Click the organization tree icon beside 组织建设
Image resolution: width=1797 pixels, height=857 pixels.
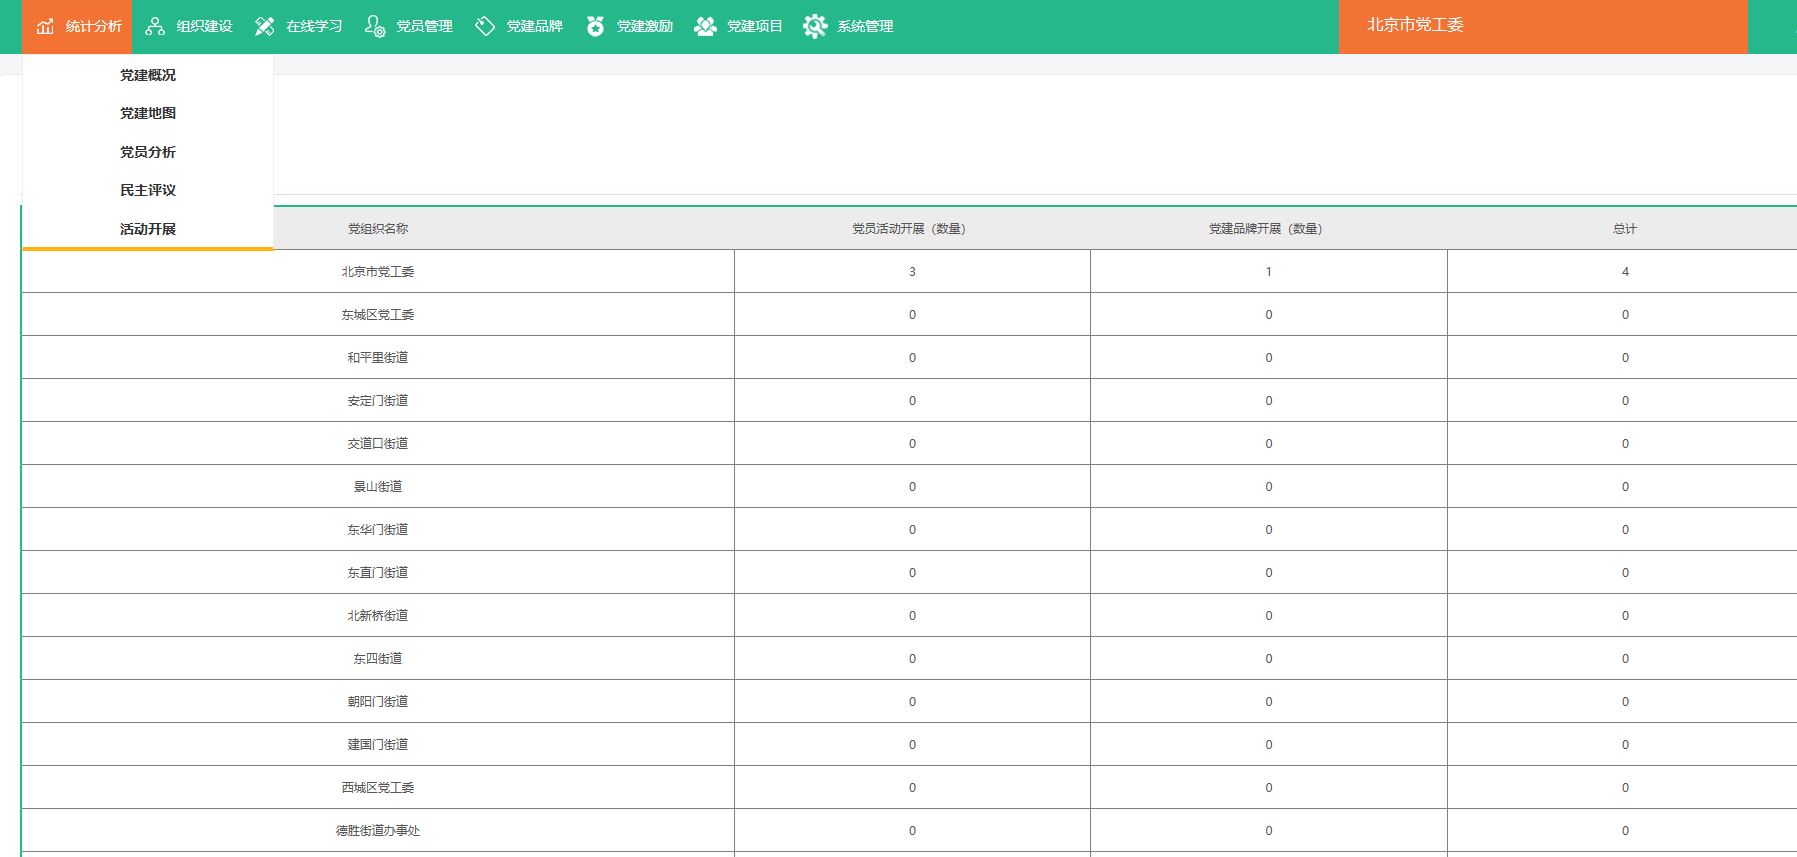(x=155, y=26)
